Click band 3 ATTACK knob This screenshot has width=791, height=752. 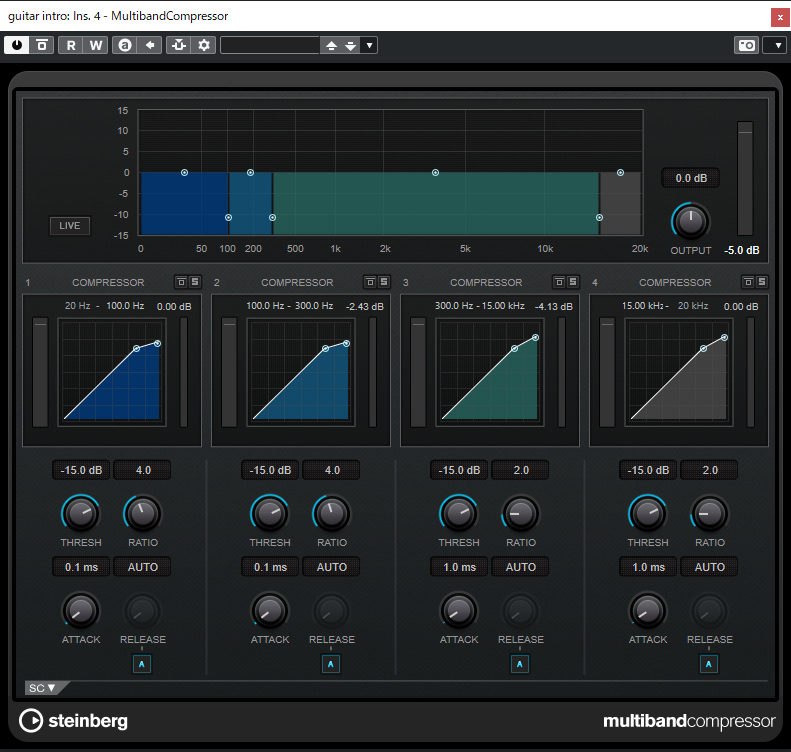(x=459, y=611)
